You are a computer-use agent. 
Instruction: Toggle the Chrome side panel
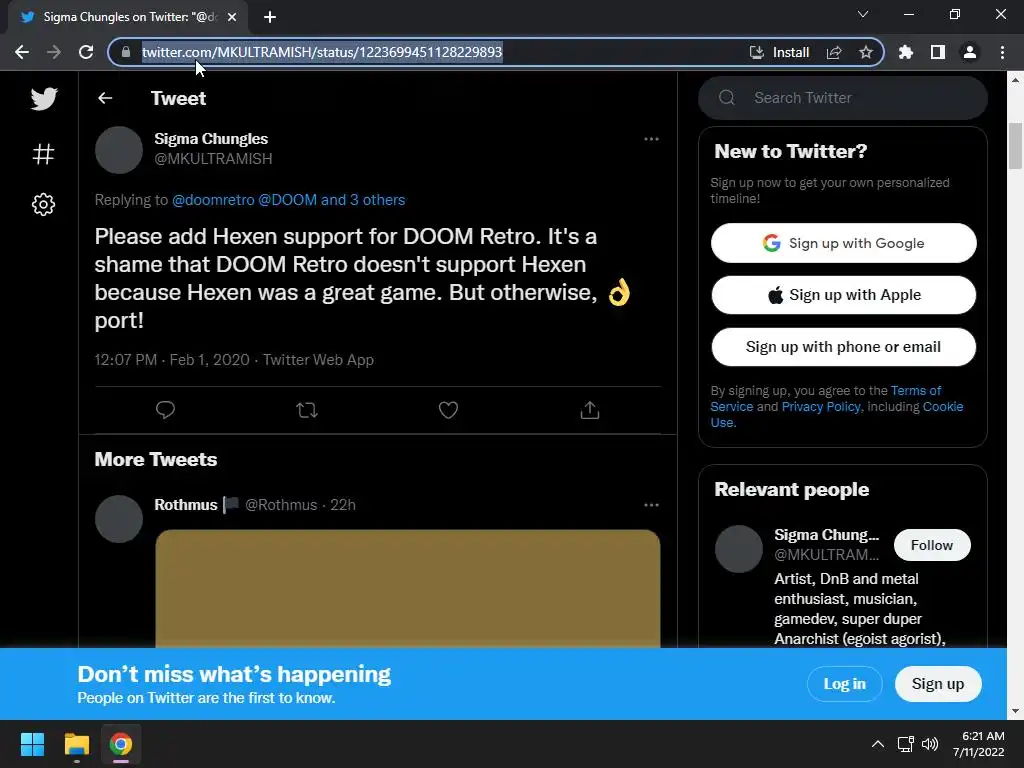[x=938, y=52]
